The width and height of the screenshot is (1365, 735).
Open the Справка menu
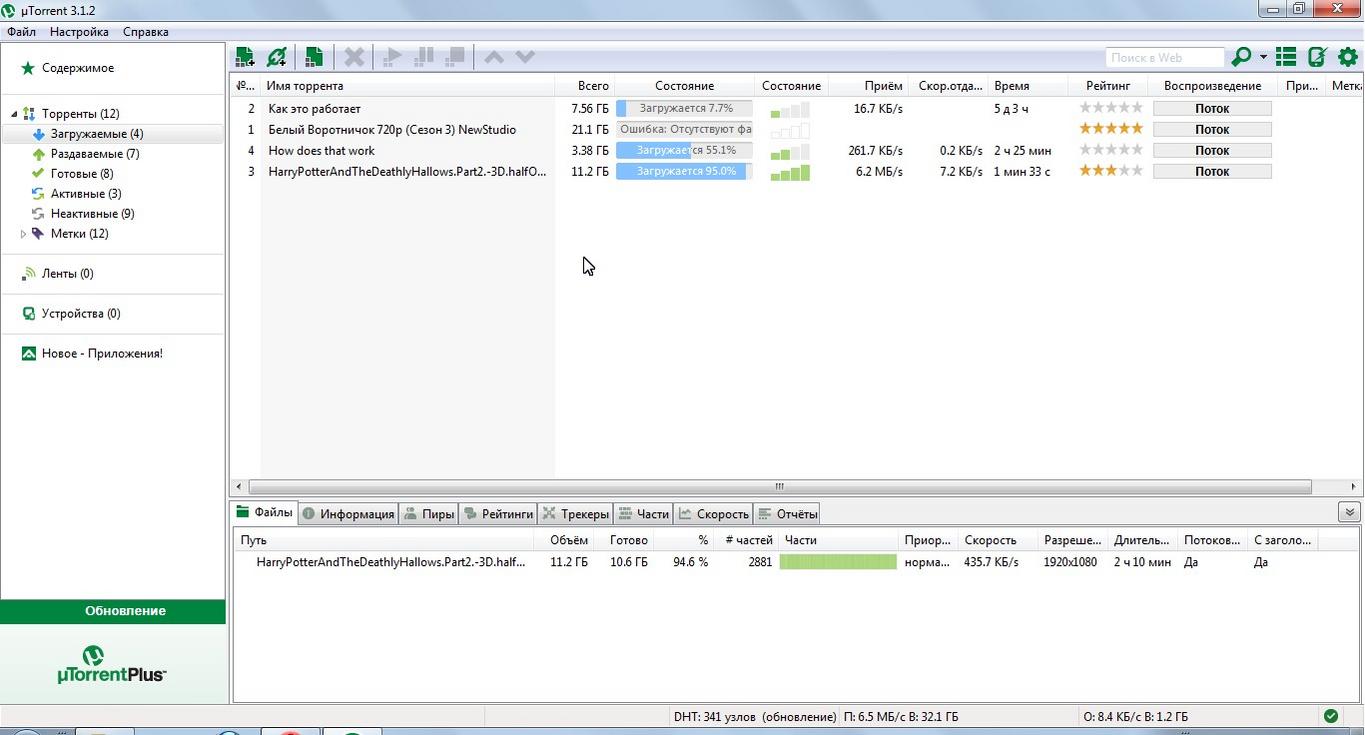tap(146, 31)
